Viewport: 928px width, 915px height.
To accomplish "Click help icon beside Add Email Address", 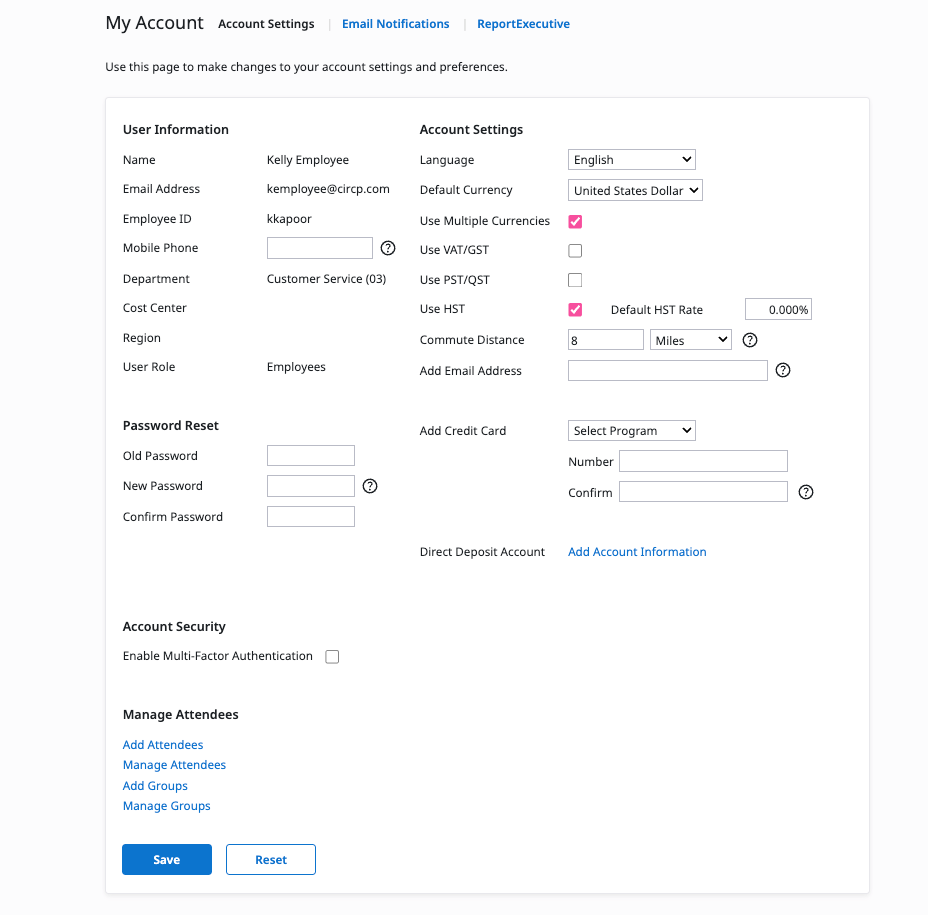I will (784, 370).
